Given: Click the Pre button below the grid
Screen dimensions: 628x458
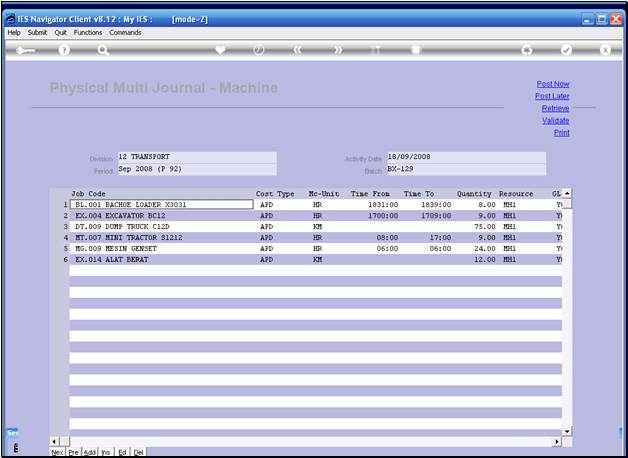Looking at the screenshot, I should (x=73, y=452).
